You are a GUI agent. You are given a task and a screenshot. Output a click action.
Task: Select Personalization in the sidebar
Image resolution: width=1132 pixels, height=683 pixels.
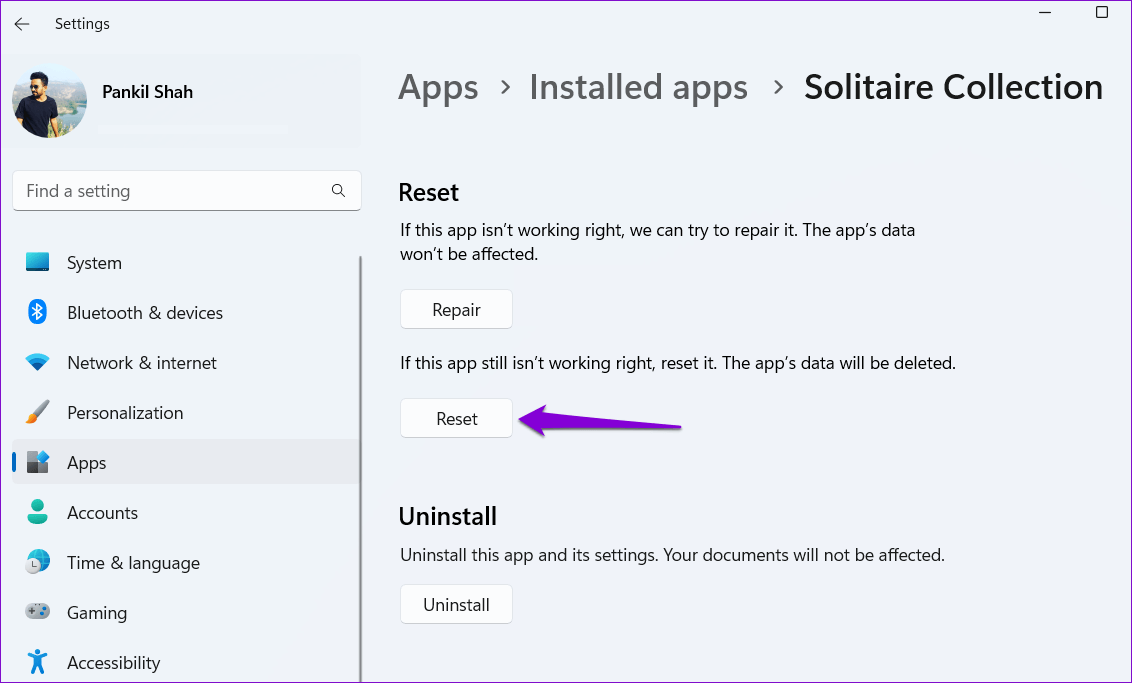pos(186,412)
